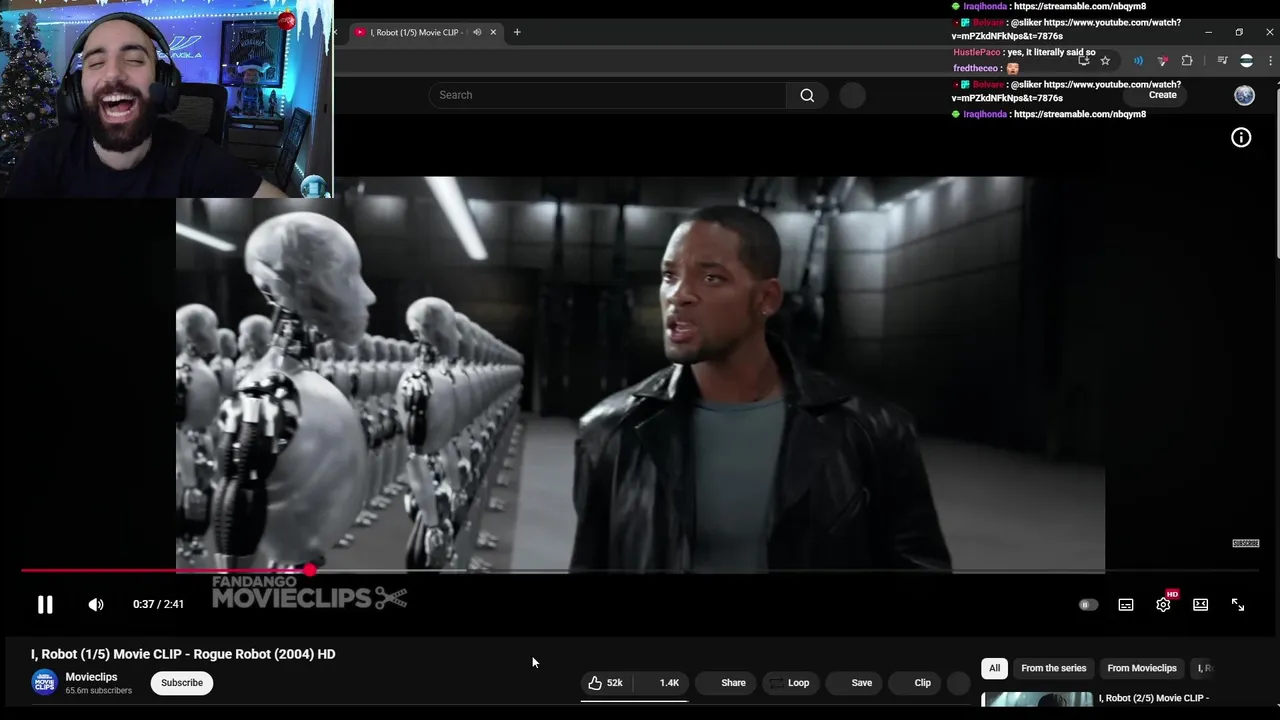
Task: Click the magnifying glass search button
Action: pyautogui.click(x=807, y=95)
